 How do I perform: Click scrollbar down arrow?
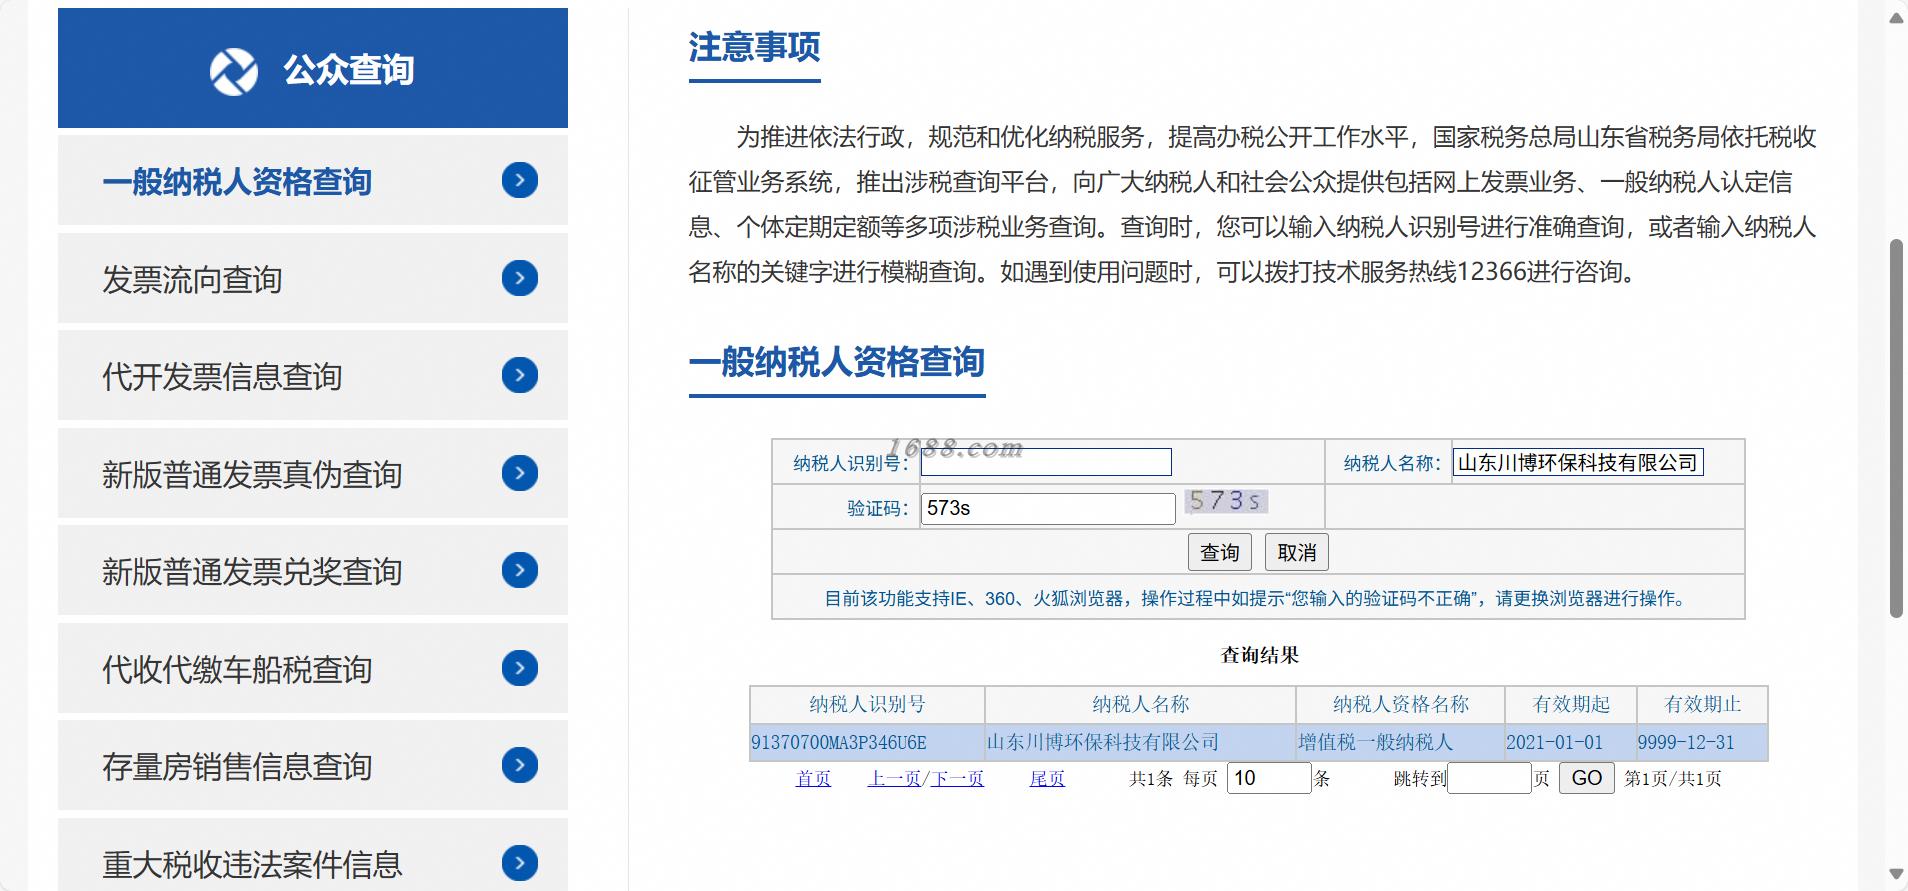[1896, 874]
